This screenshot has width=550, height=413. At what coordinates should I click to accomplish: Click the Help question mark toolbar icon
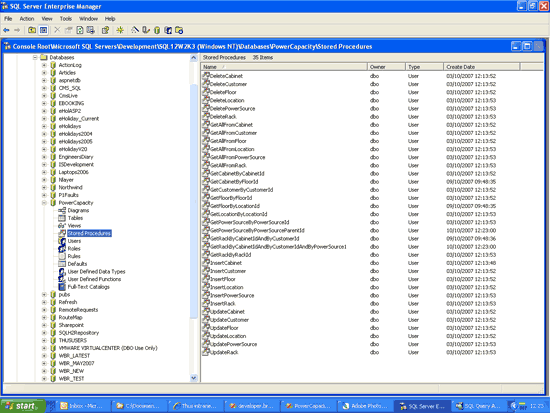[105, 30]
